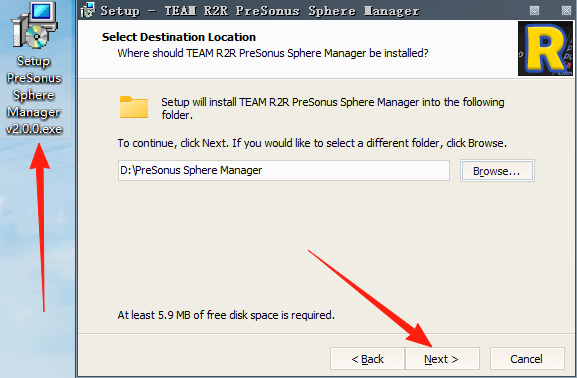Image resolution: width=577 pixels, height=378 pixels.
Task: Click the Select Destination Location heading
Action: click(179, 37)
